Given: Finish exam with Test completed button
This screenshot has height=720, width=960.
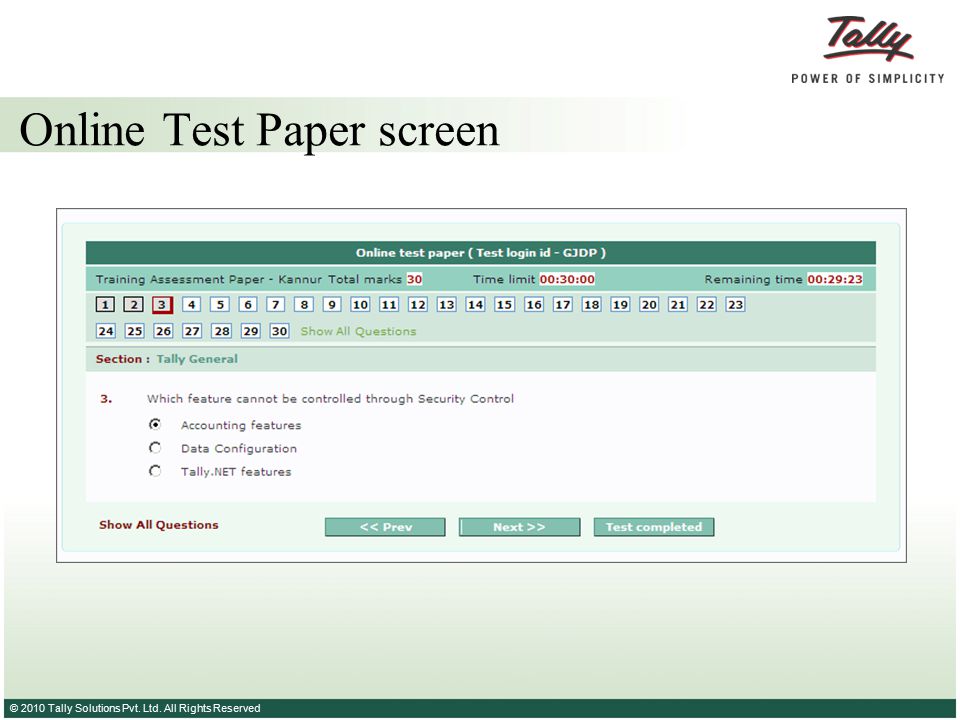Looking at the screenshot, I should [654, 527].
